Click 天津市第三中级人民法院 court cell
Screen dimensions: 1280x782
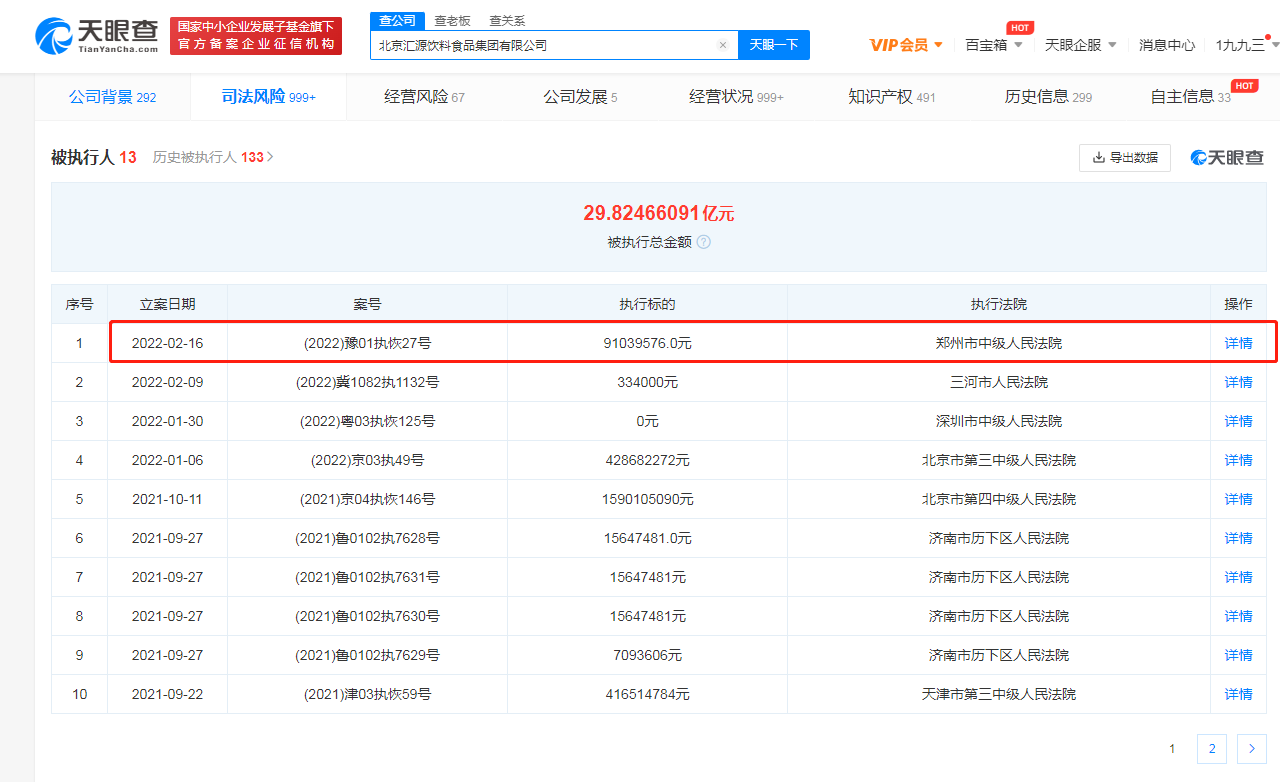[998, 694]
